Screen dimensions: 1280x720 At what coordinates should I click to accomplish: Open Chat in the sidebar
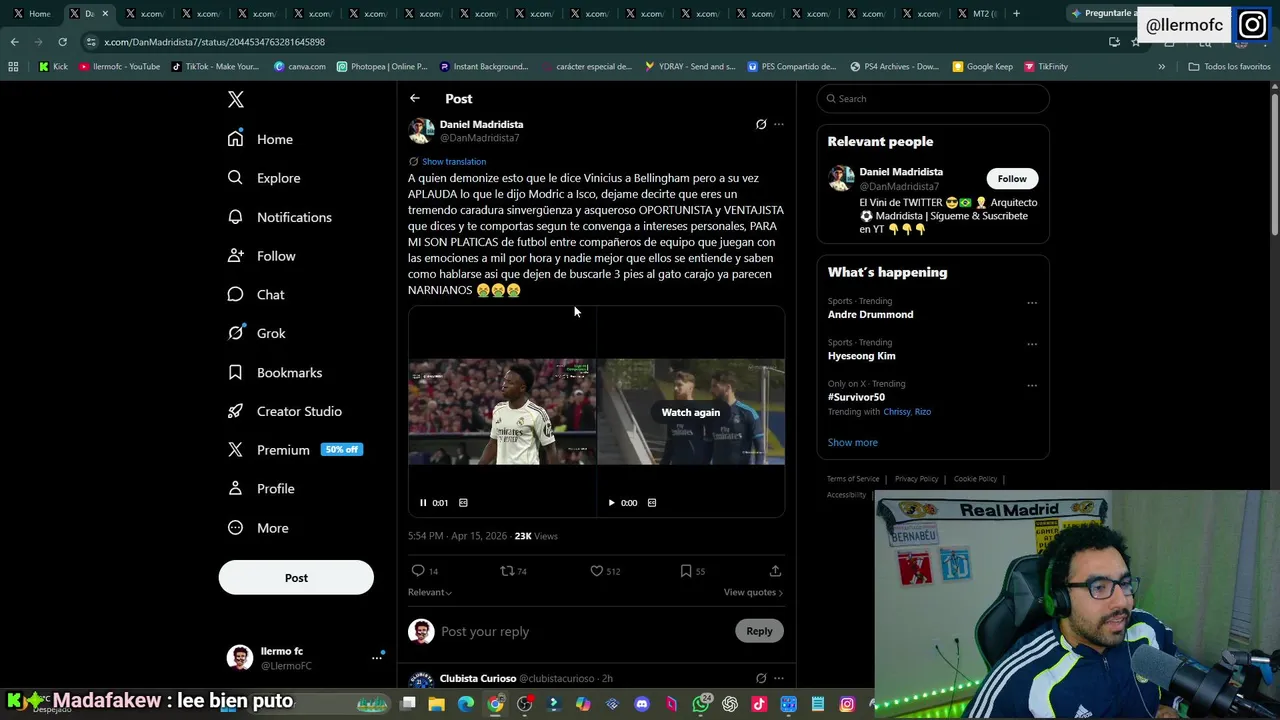point(256,295)
